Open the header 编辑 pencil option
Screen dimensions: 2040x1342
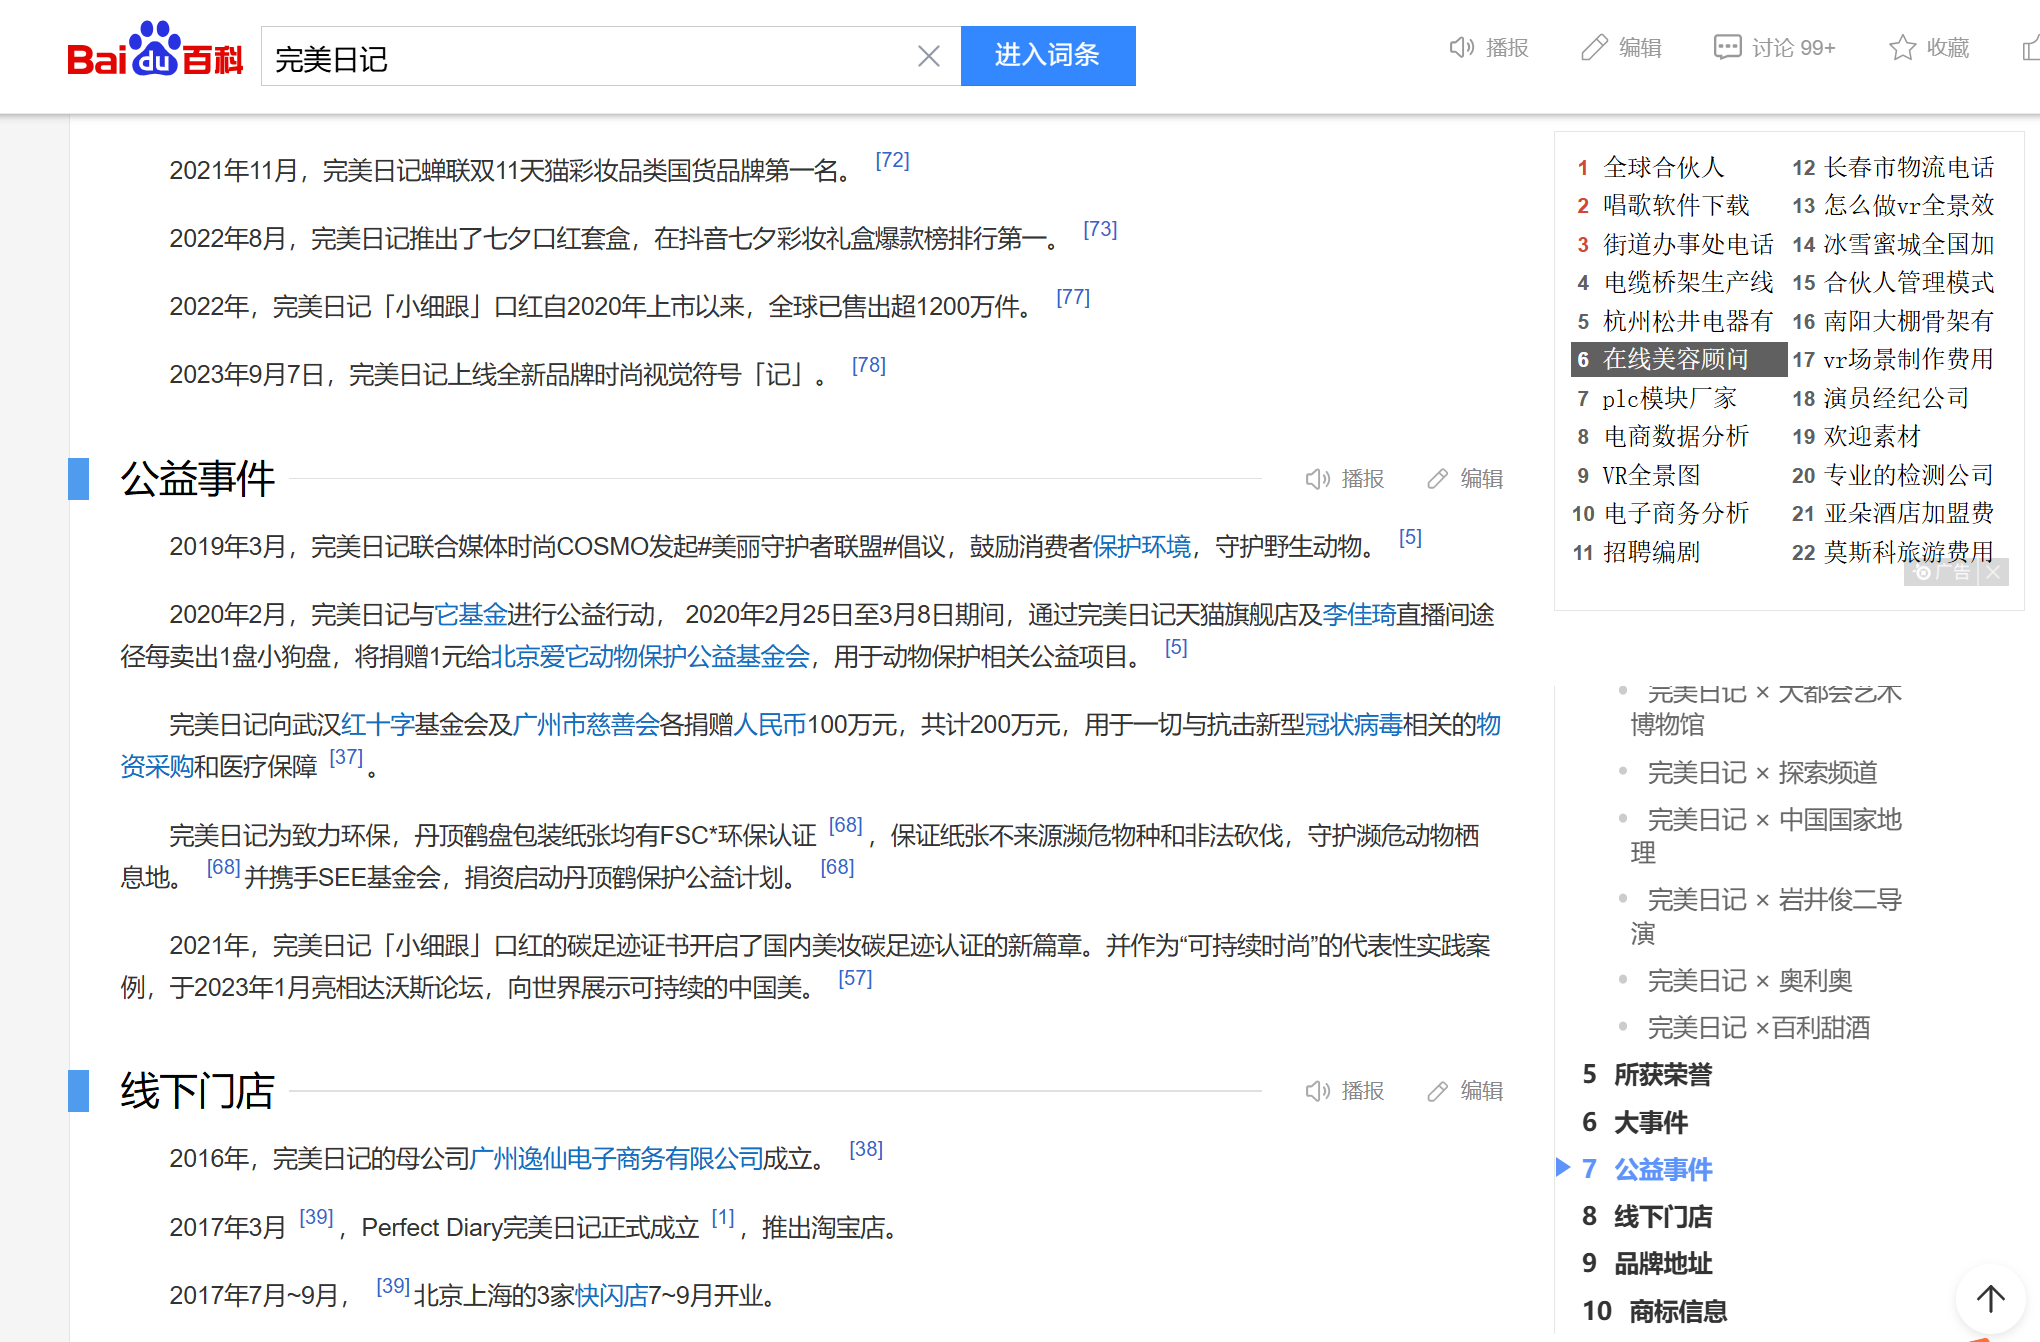(1621, 48)
